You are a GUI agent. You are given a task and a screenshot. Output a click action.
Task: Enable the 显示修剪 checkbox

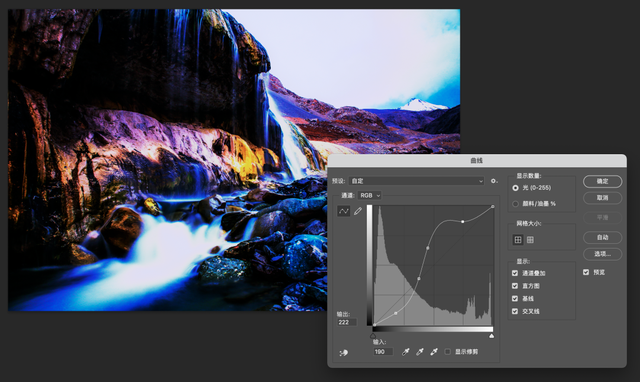click(x=448, y=352)
